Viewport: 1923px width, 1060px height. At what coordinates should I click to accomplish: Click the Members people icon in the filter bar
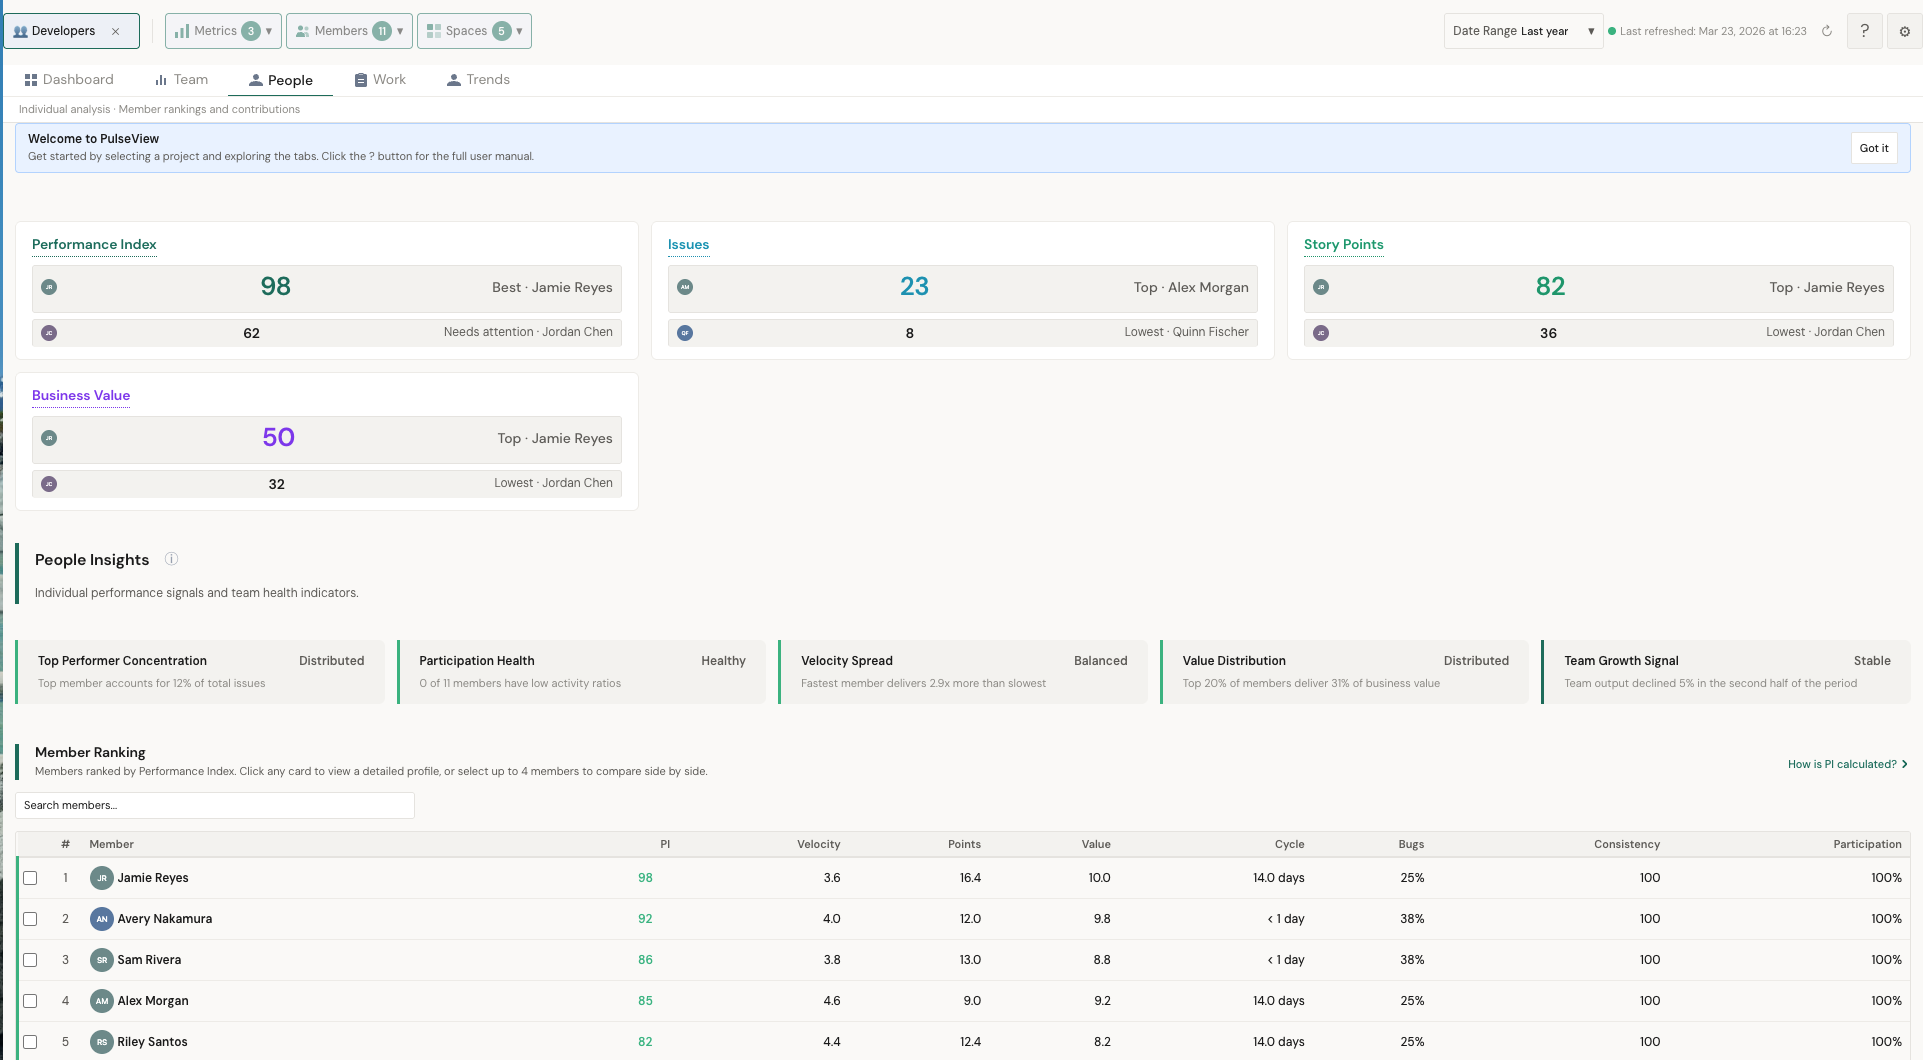tap(302, 31)
